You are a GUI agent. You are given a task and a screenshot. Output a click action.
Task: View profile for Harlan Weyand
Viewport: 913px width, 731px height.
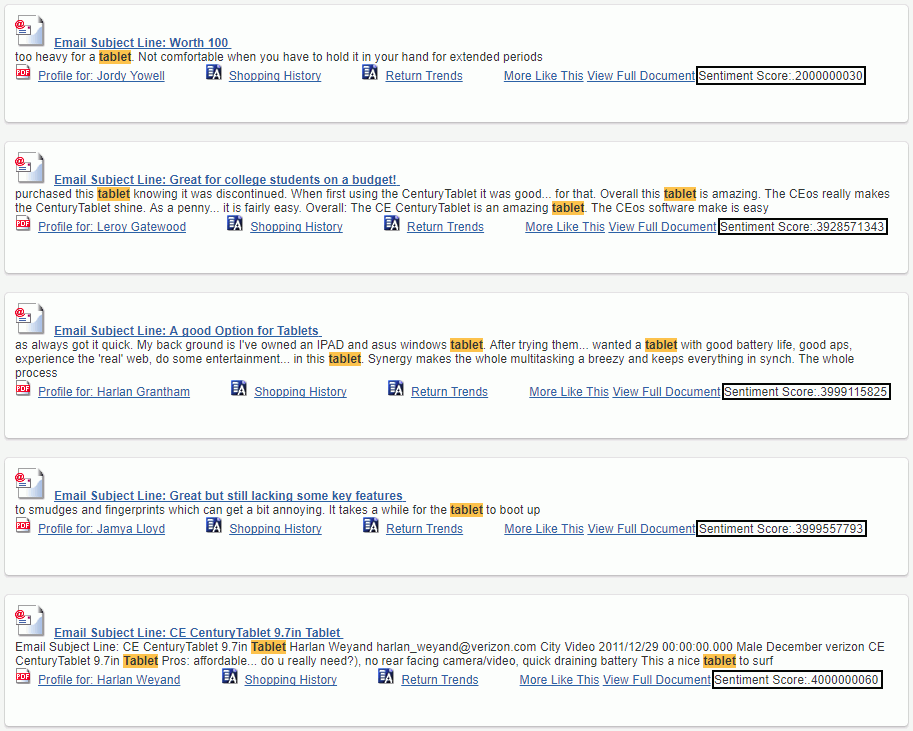coord(109,679)
